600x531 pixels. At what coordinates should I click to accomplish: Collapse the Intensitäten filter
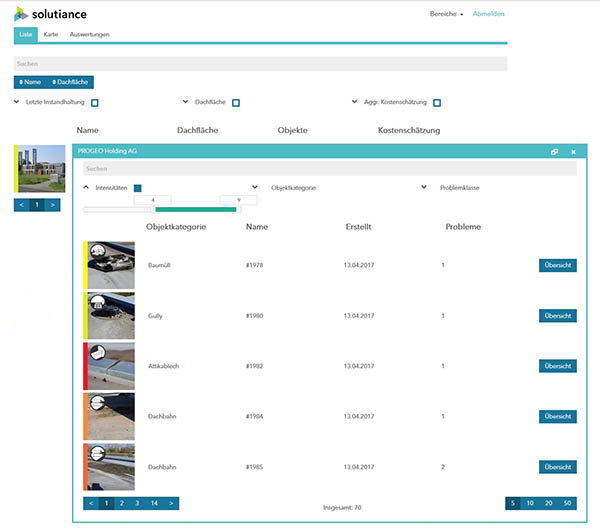[86, 187]
